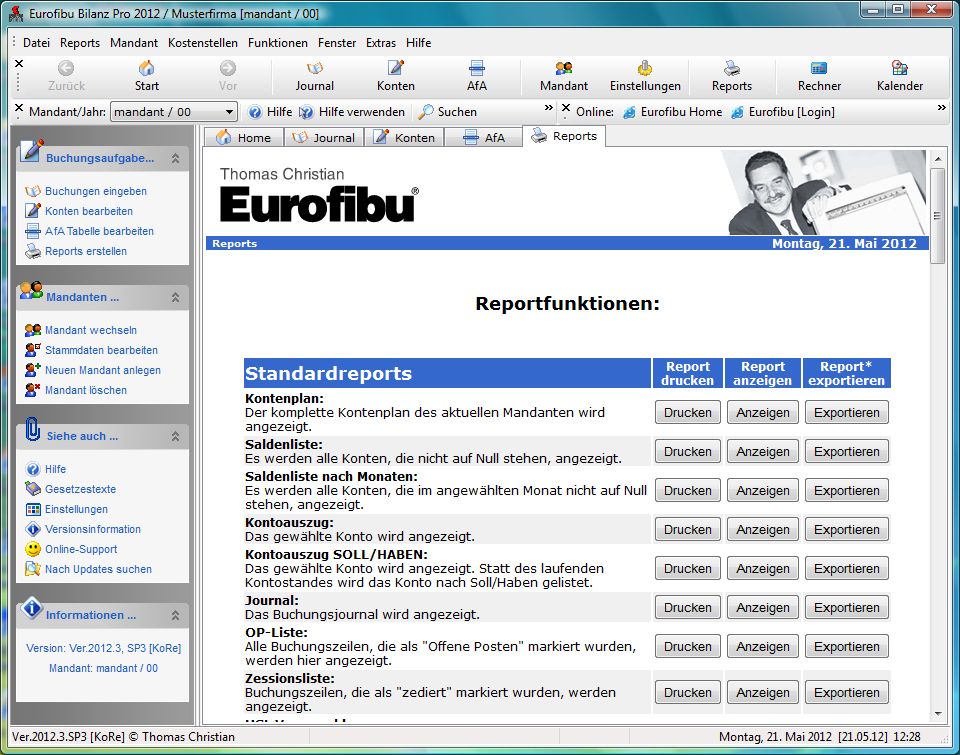Open the Kostenstellen menu

click(x=203, y=43)
